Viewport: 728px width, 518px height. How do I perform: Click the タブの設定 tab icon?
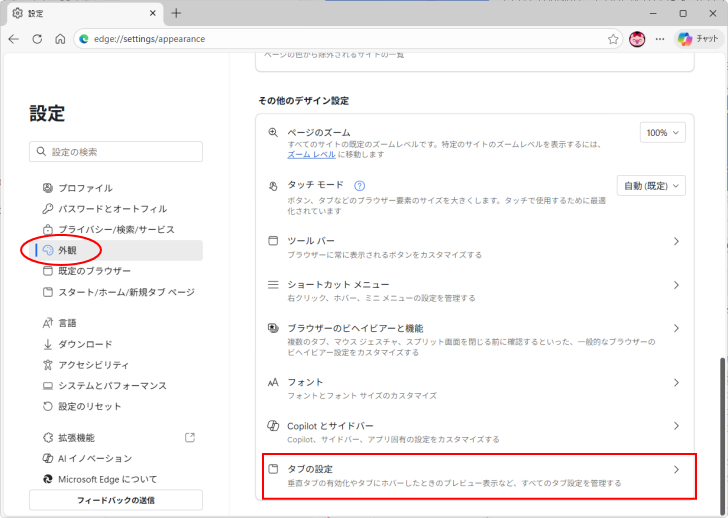273,469
